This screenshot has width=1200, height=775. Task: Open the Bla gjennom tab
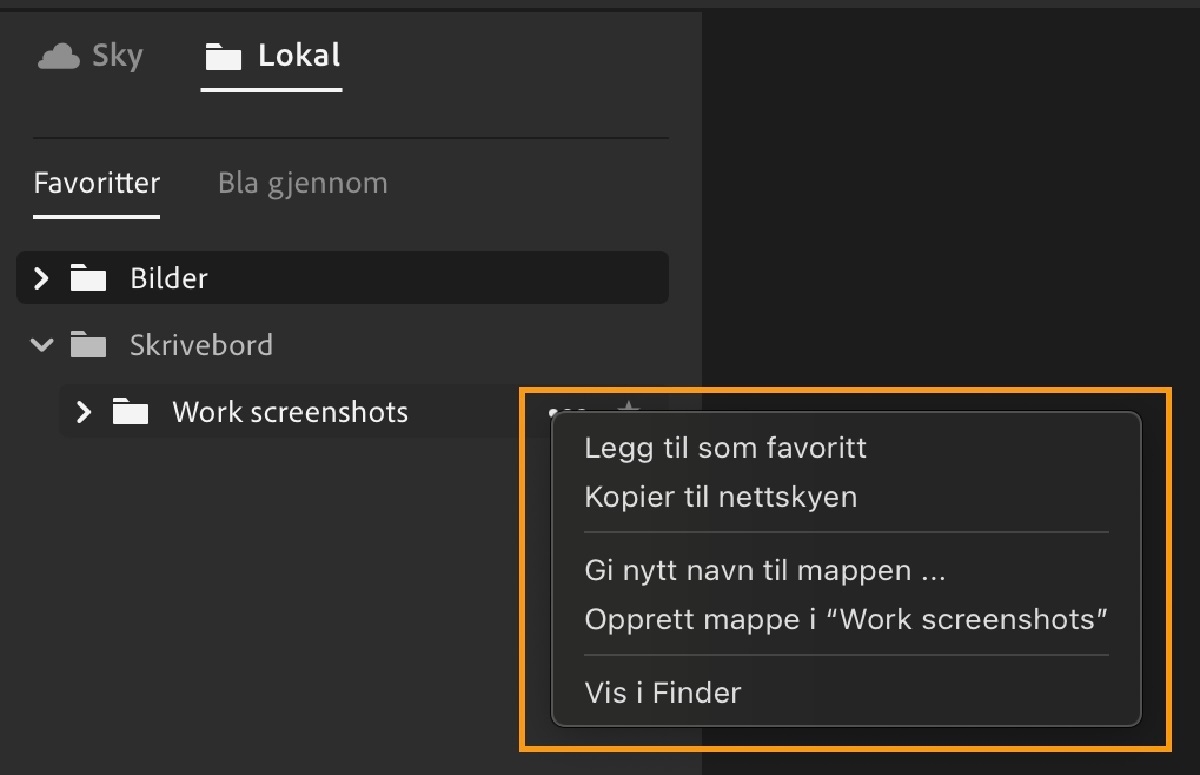point(302,182)
